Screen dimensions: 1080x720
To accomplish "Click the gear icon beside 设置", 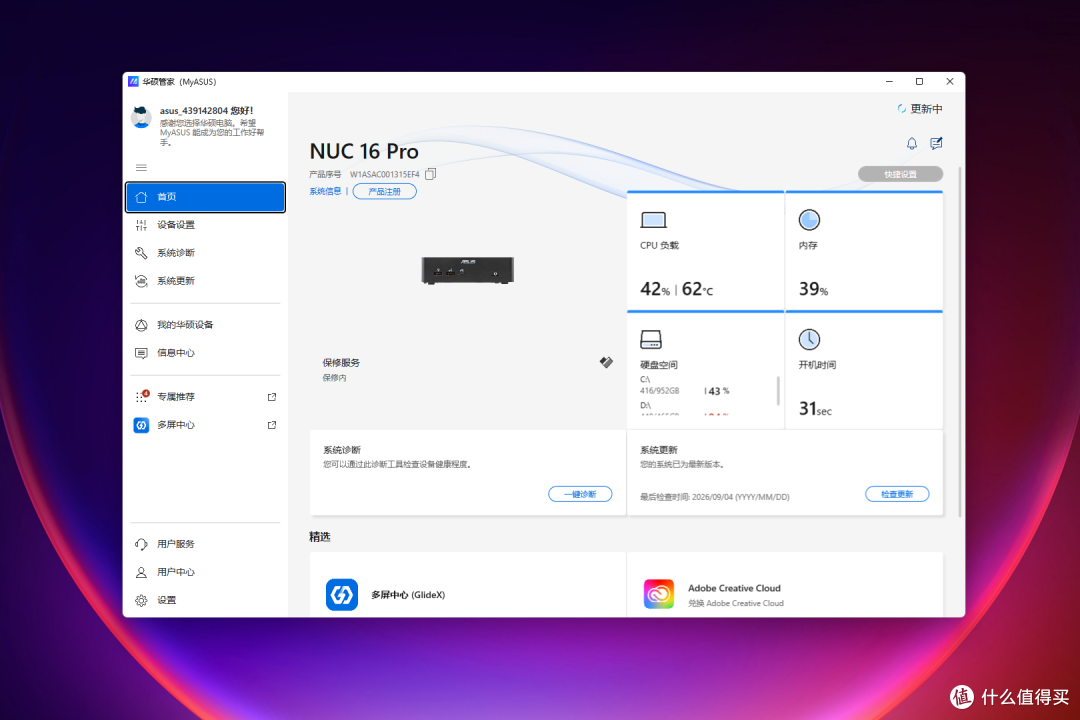I will [141, 600].
